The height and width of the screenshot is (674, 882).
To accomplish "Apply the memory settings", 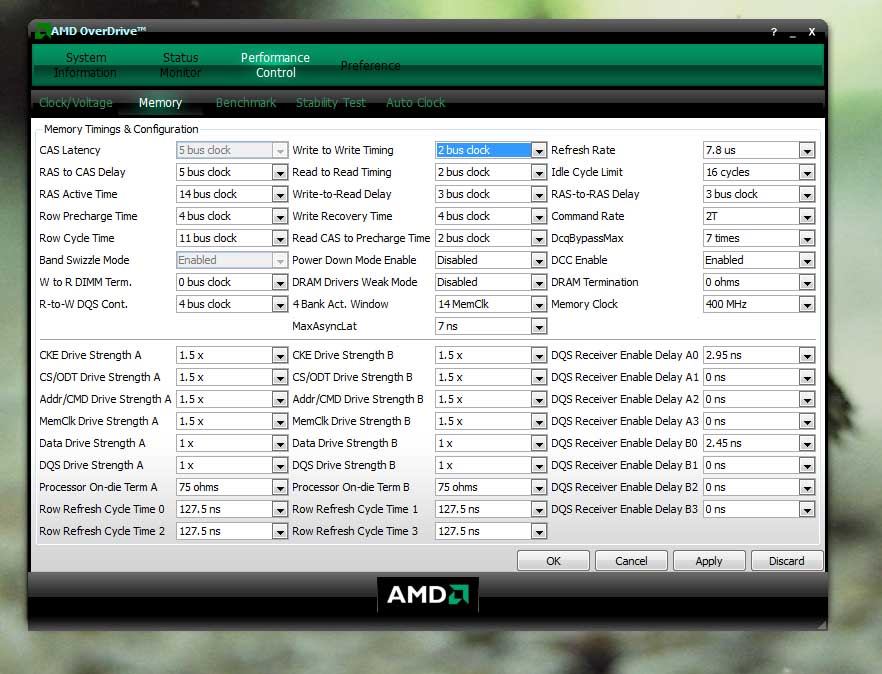I will coord(709,561).
